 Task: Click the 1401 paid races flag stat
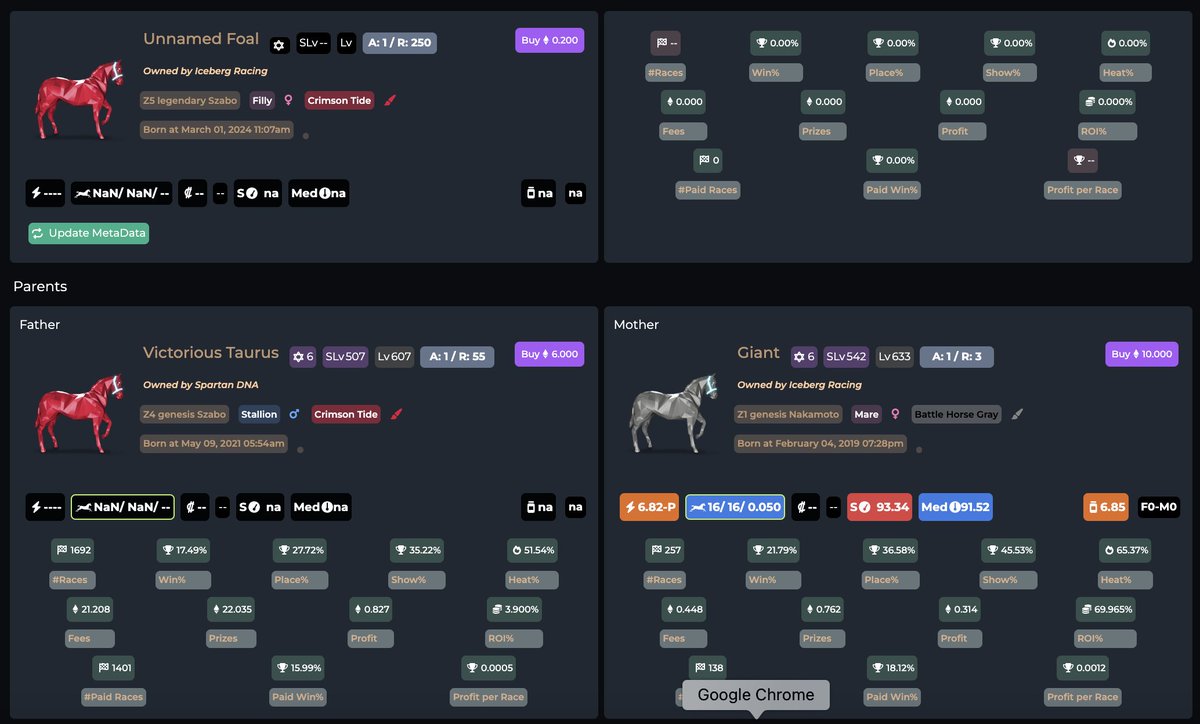(115, 667)
